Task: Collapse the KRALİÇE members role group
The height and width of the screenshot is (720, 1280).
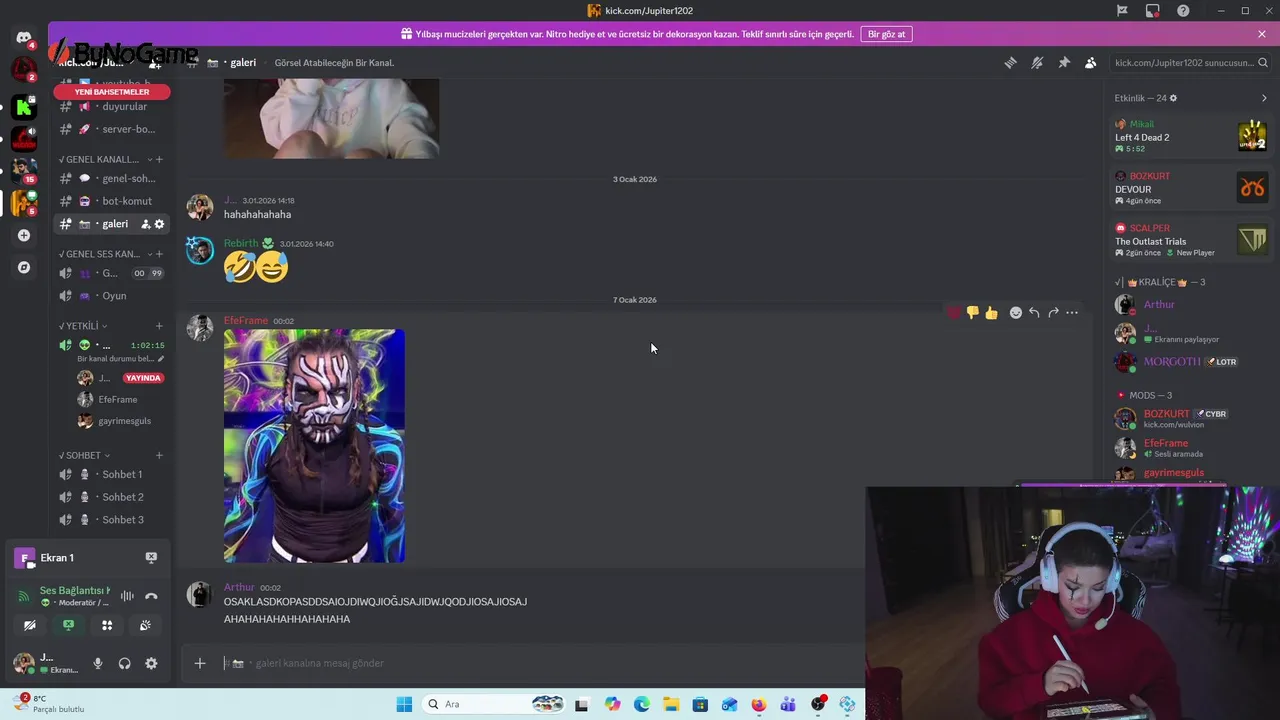Action: tap(1158, 282)
